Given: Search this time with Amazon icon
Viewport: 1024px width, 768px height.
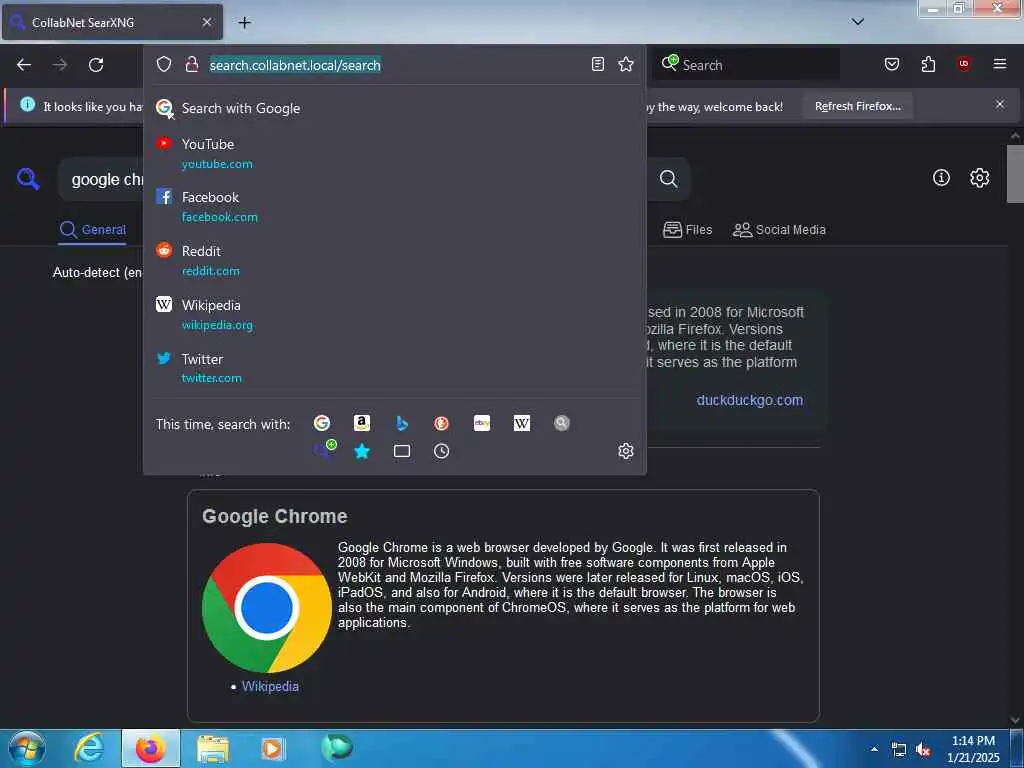Looking at the screenshot, I should pos(362,423).
